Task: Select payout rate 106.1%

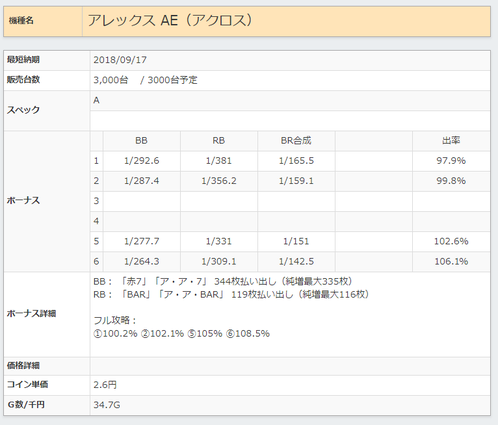Action: click(x=451, y=261)
